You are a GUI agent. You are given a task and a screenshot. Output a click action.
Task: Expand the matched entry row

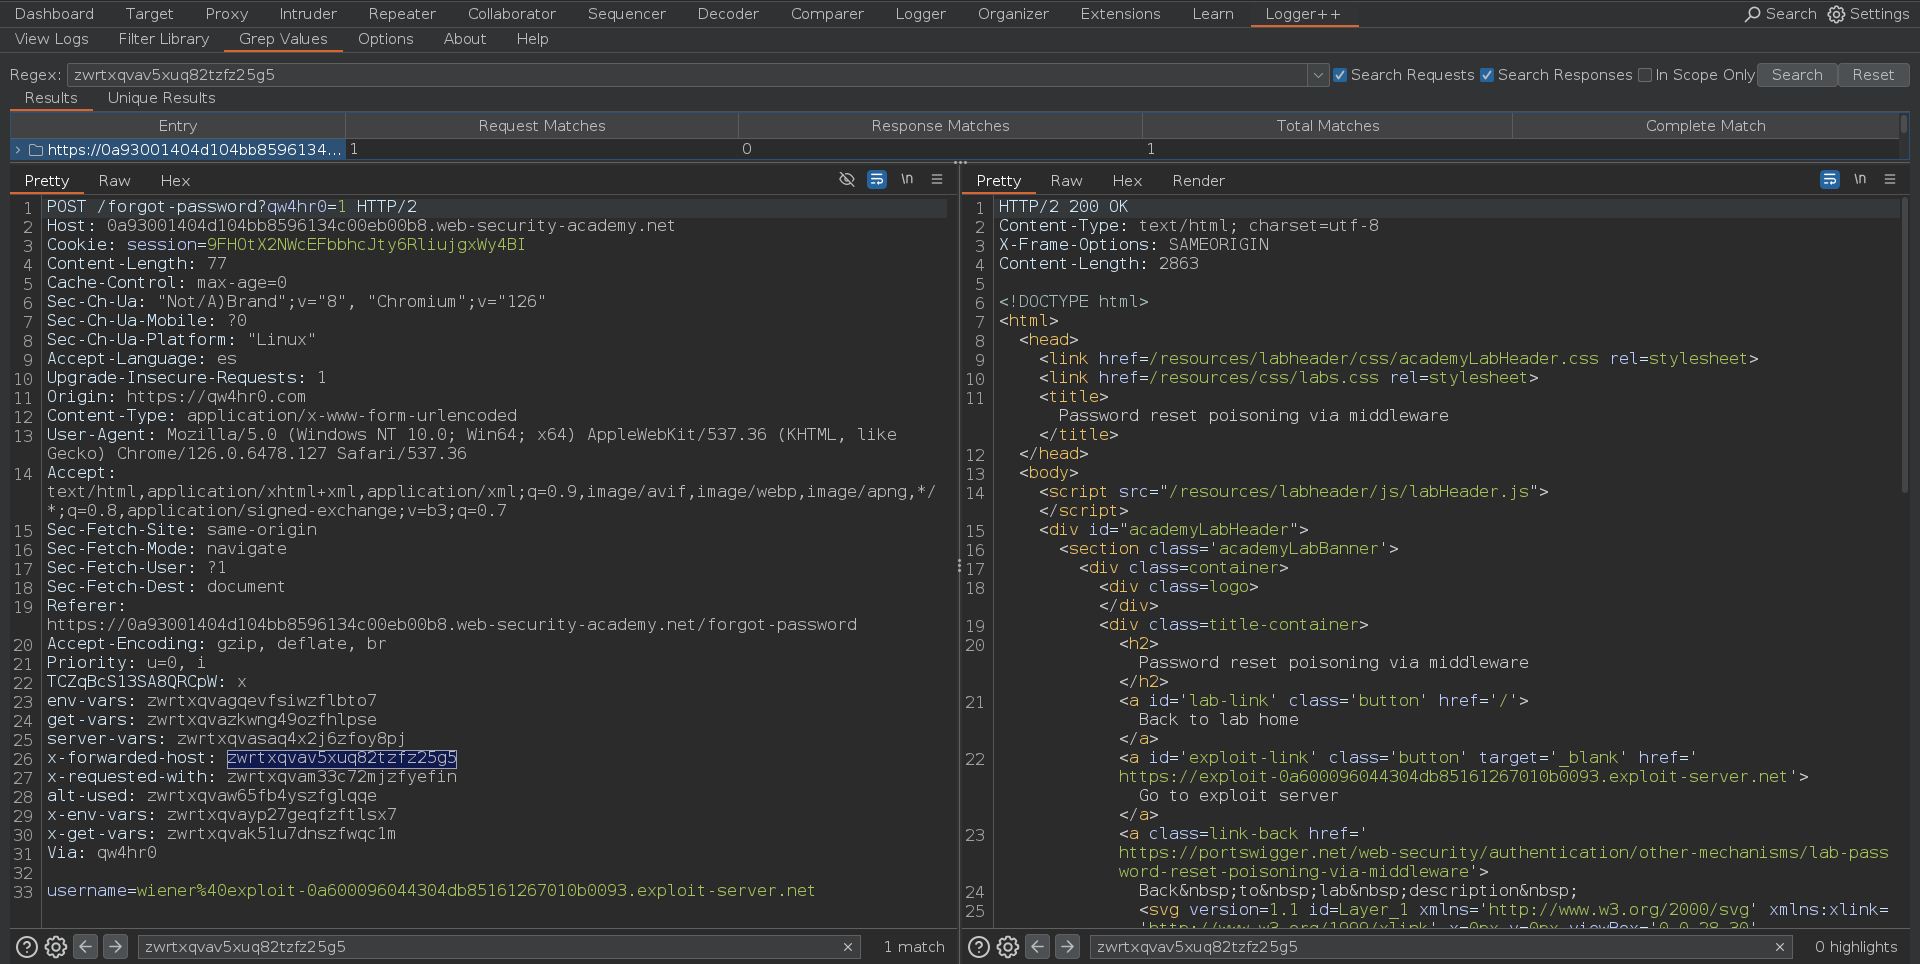point(18,149)
